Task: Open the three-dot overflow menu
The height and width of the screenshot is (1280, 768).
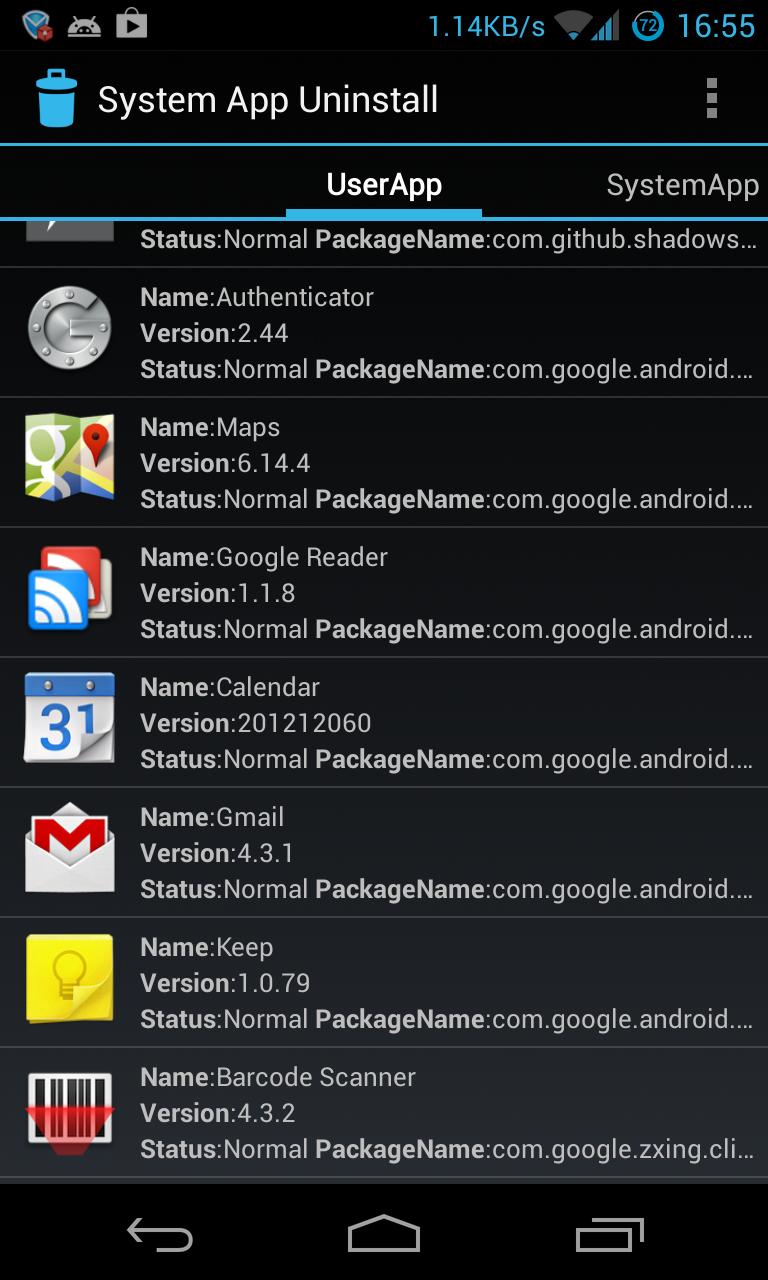Action: coord(711,99)
